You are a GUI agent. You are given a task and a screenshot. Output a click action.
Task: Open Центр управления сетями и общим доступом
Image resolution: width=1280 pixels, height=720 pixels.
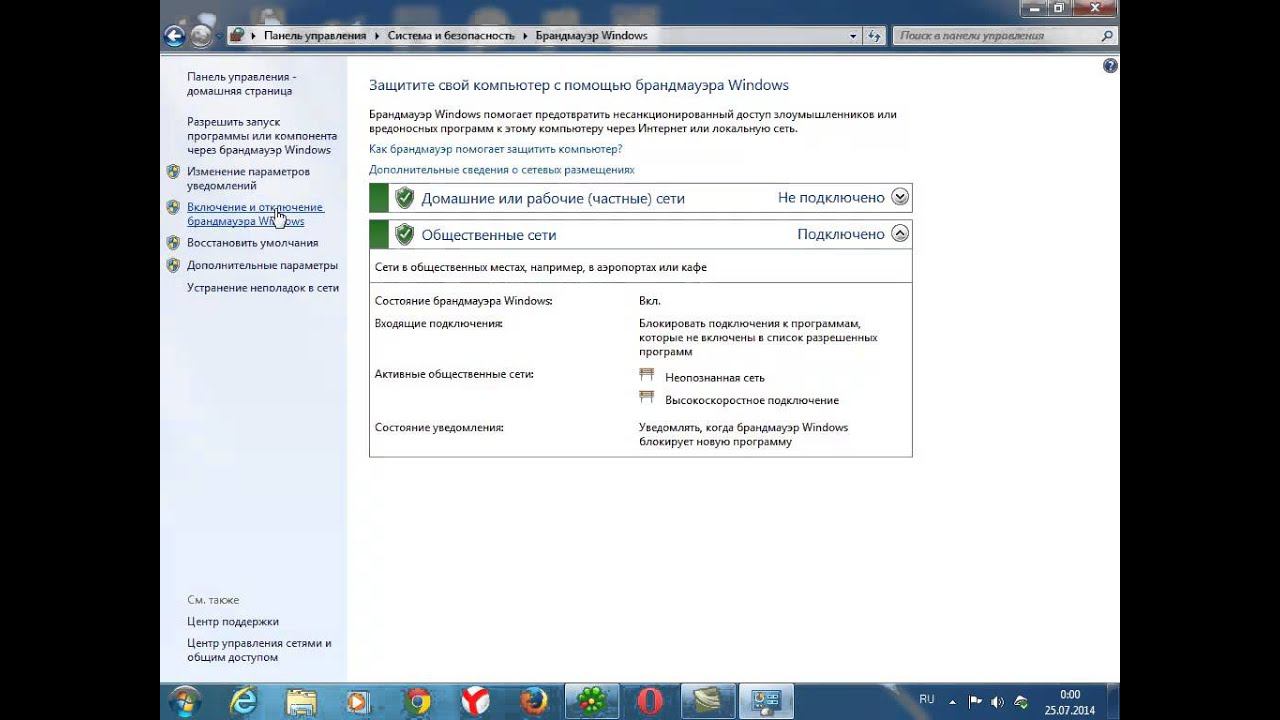(x=259, y=651)
